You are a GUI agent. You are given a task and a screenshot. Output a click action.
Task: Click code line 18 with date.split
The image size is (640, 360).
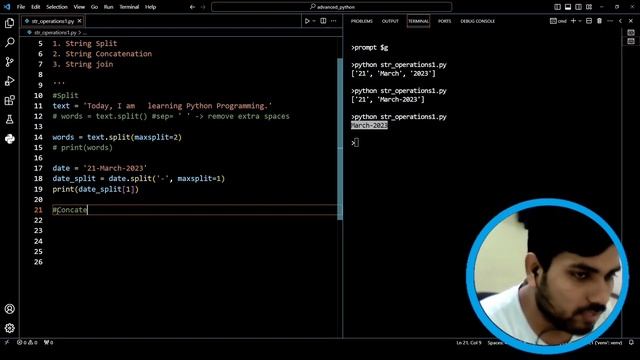138,179
